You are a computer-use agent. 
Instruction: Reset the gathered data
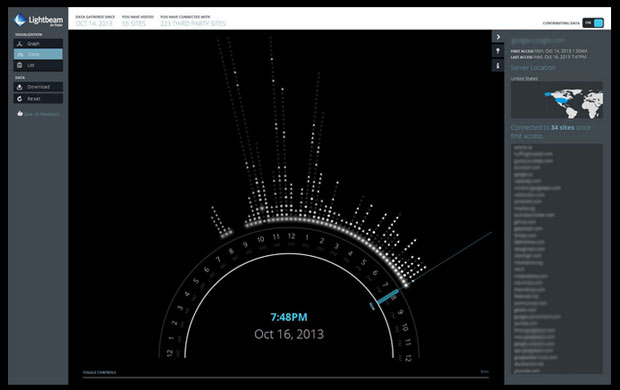point(38,98)
